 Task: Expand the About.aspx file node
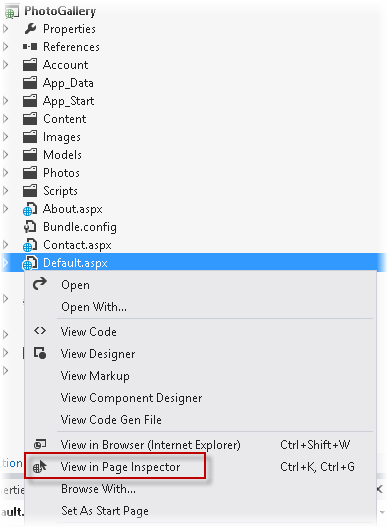click(5, 209)
